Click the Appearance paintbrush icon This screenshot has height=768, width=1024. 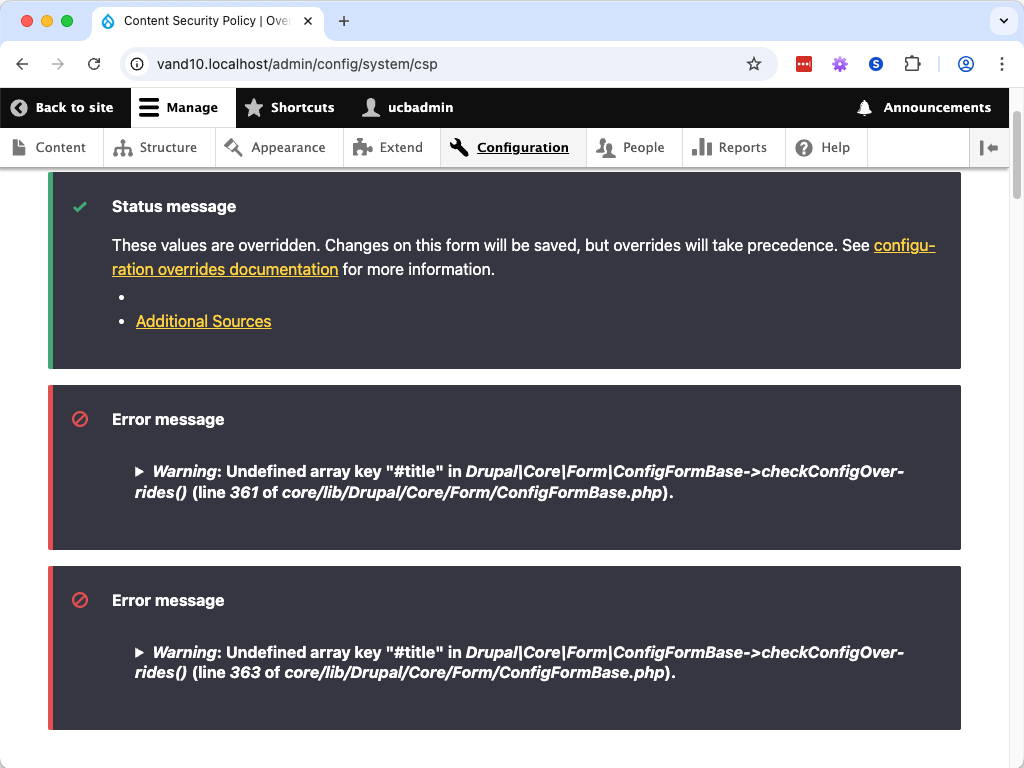click(x=233, y=147)
